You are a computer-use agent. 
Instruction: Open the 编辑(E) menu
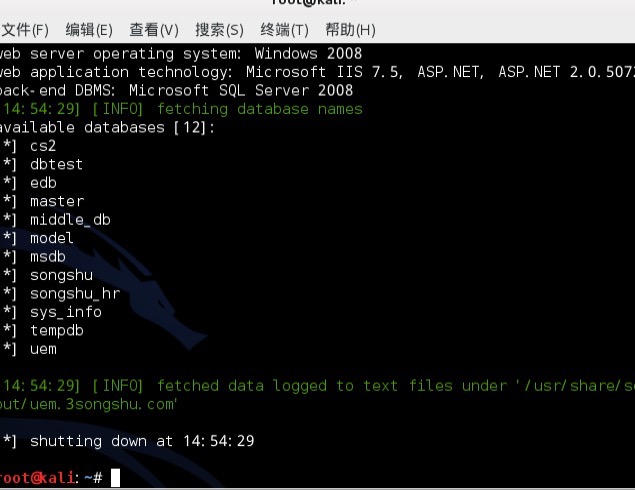click(89, 30)
